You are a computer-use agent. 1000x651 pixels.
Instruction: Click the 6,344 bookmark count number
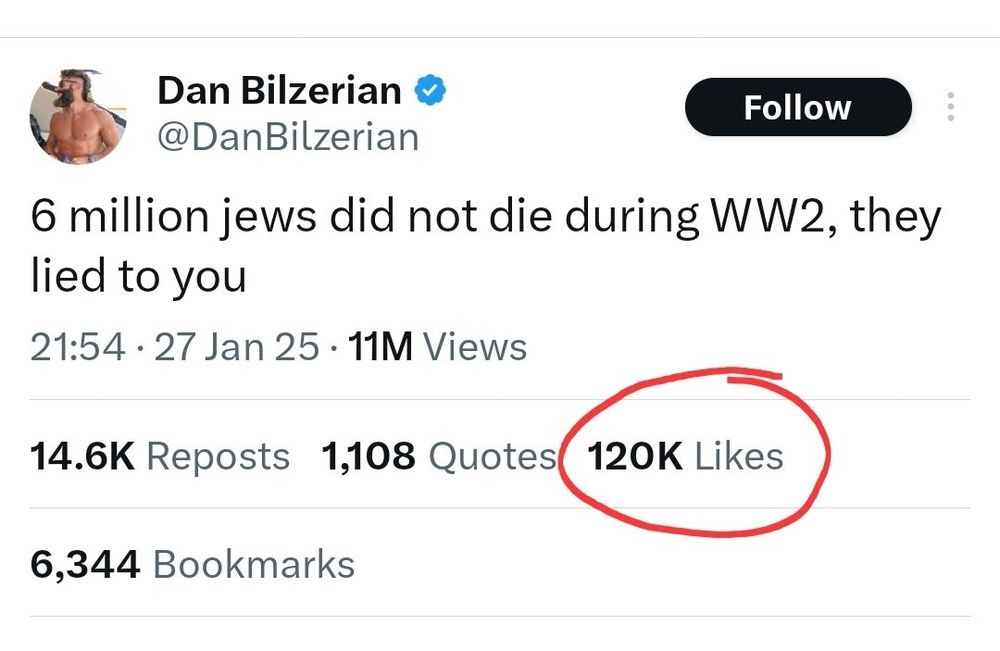[x=85, y=564]
